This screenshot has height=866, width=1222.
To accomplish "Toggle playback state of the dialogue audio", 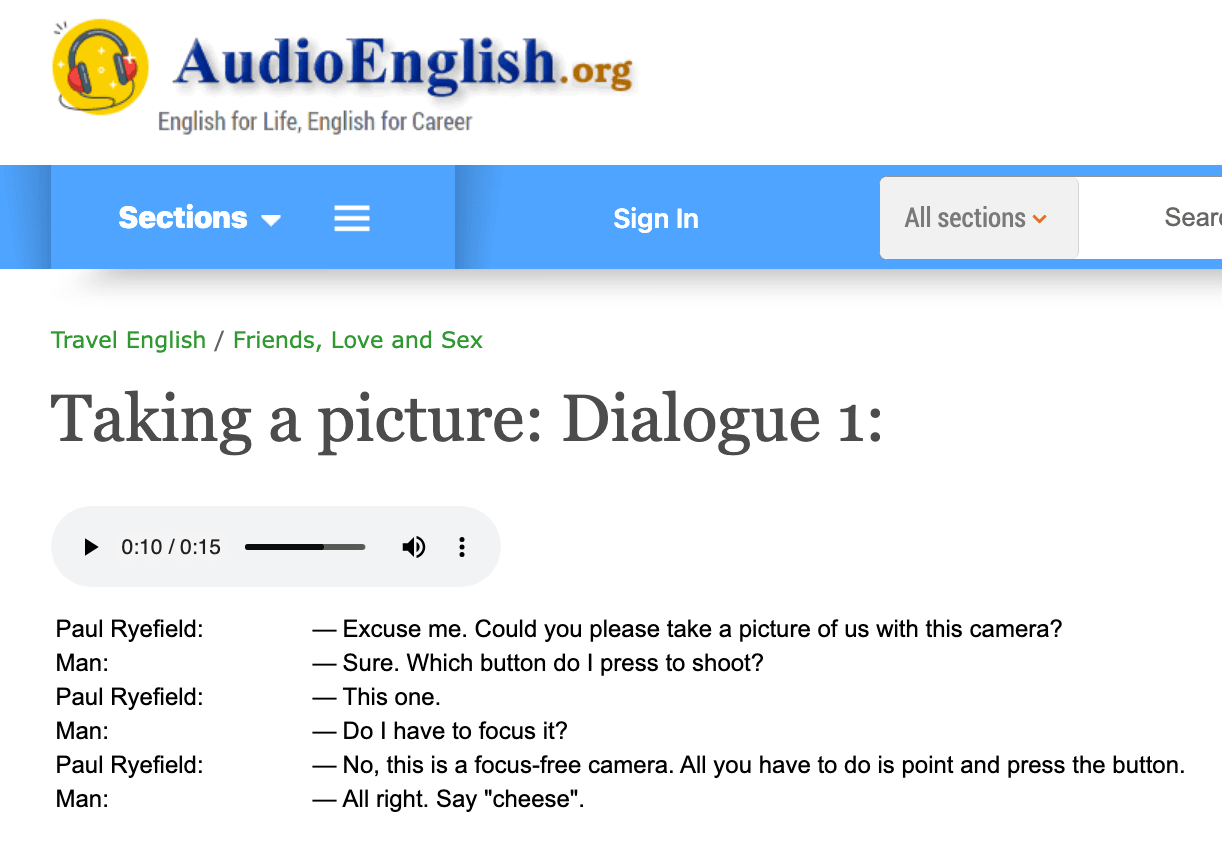I will coord(90,547).
